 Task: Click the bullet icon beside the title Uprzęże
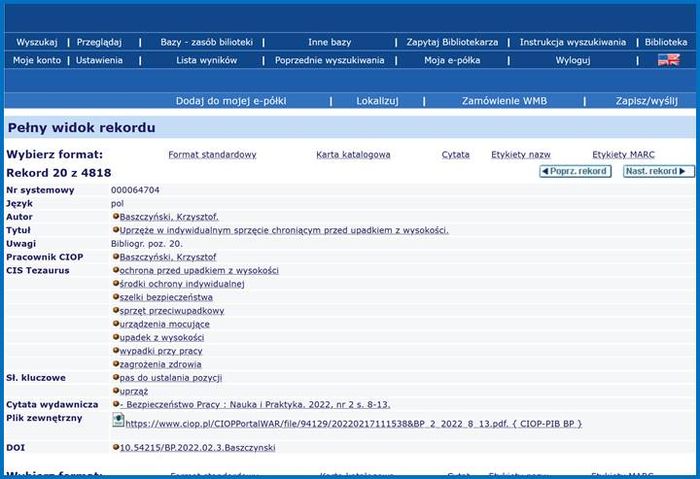[x=115, y=230]
